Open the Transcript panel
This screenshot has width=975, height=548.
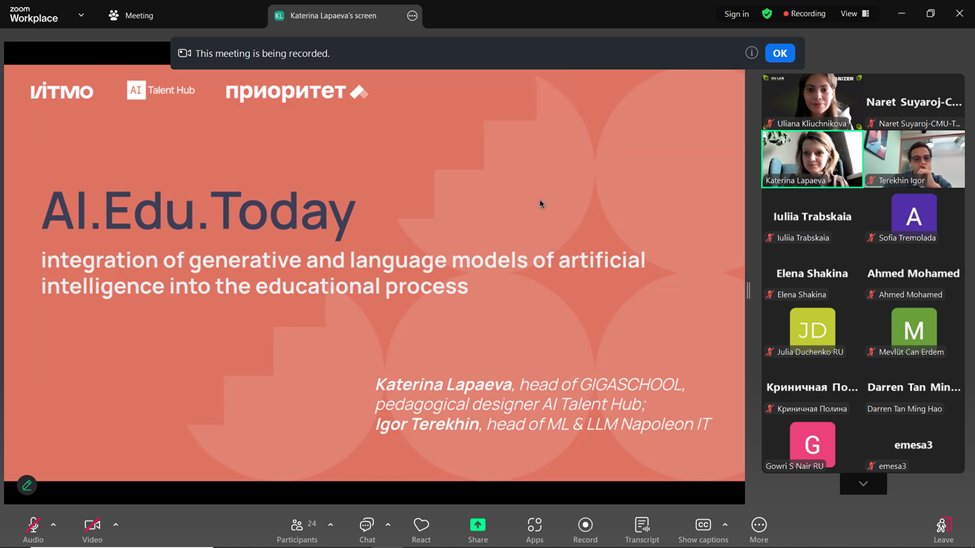coord(642,530)
